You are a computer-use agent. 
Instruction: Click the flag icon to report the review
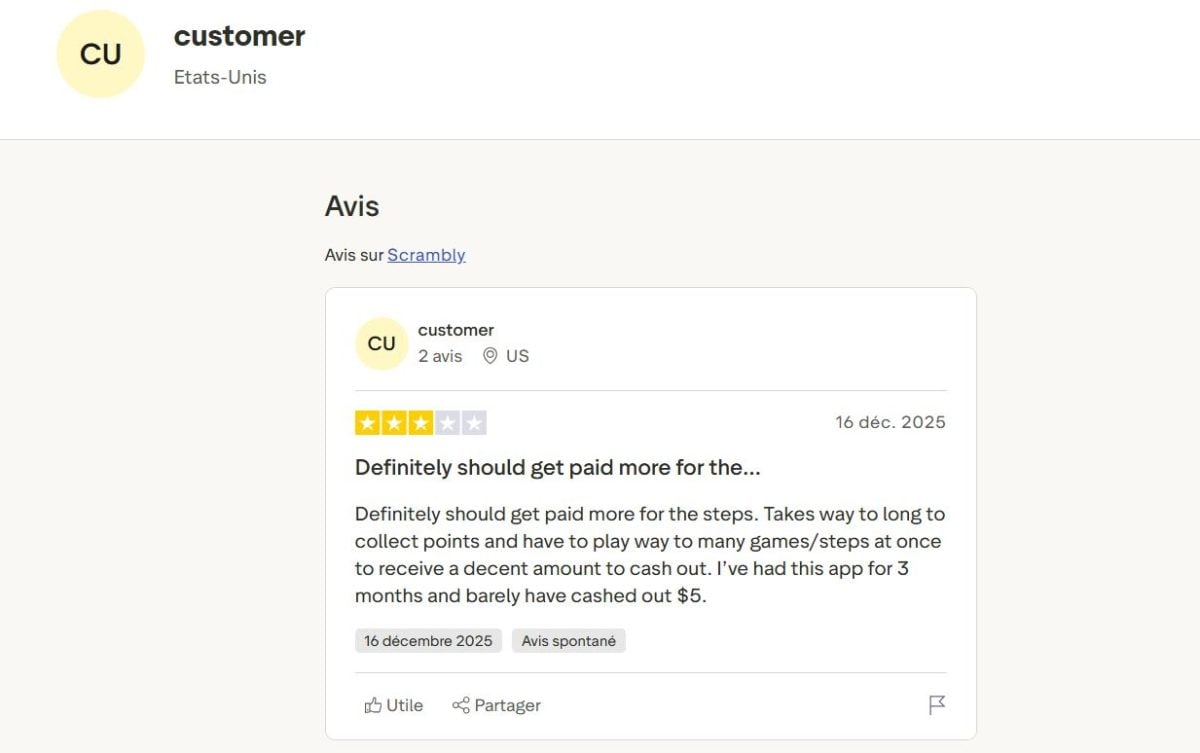click(x=936, y=705)
